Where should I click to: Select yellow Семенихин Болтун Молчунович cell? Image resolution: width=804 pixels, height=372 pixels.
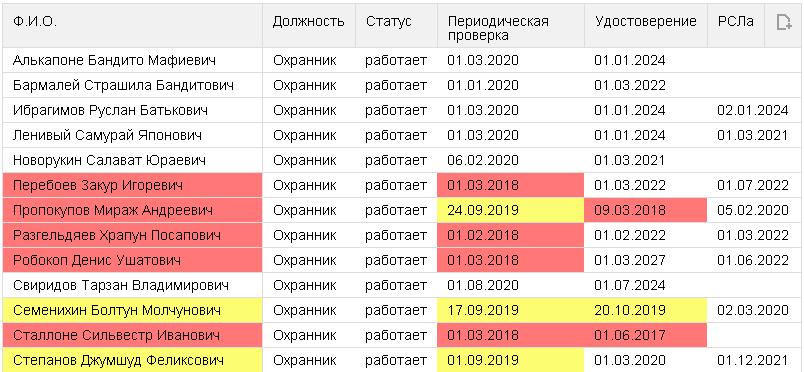[x=132, y=310]
